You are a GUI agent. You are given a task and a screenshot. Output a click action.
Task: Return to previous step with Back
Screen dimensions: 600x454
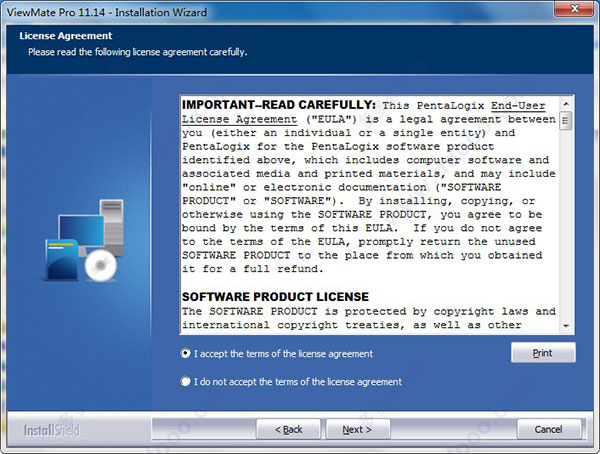pyautogui.click(x=289, y=430)
